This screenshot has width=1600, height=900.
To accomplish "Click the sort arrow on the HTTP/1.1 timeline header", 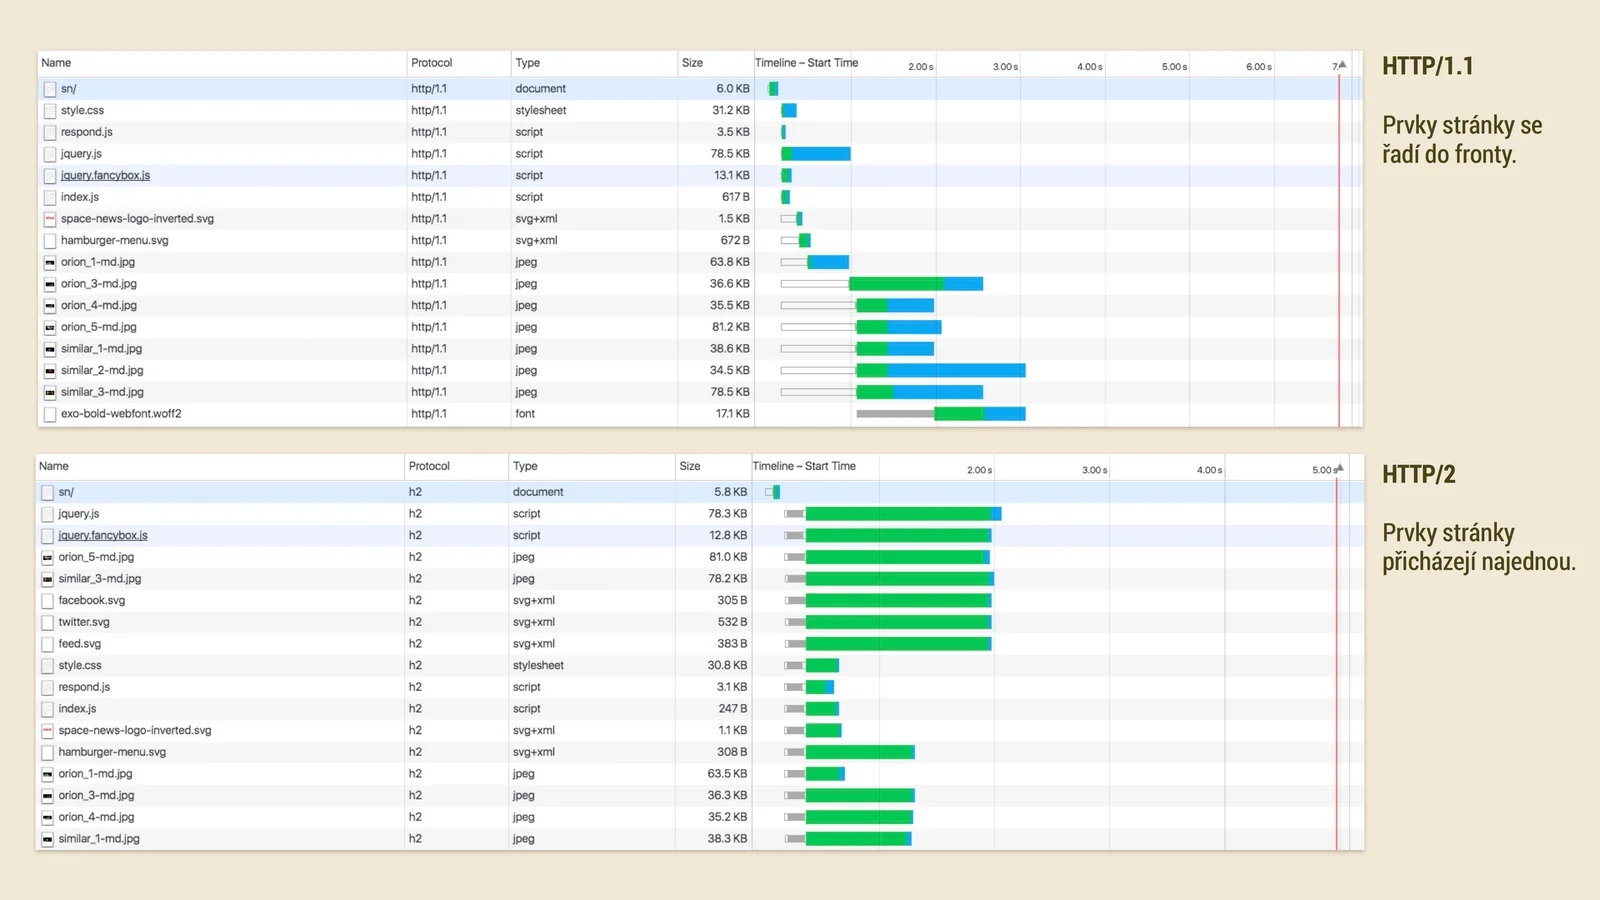I will [1344, 64].
